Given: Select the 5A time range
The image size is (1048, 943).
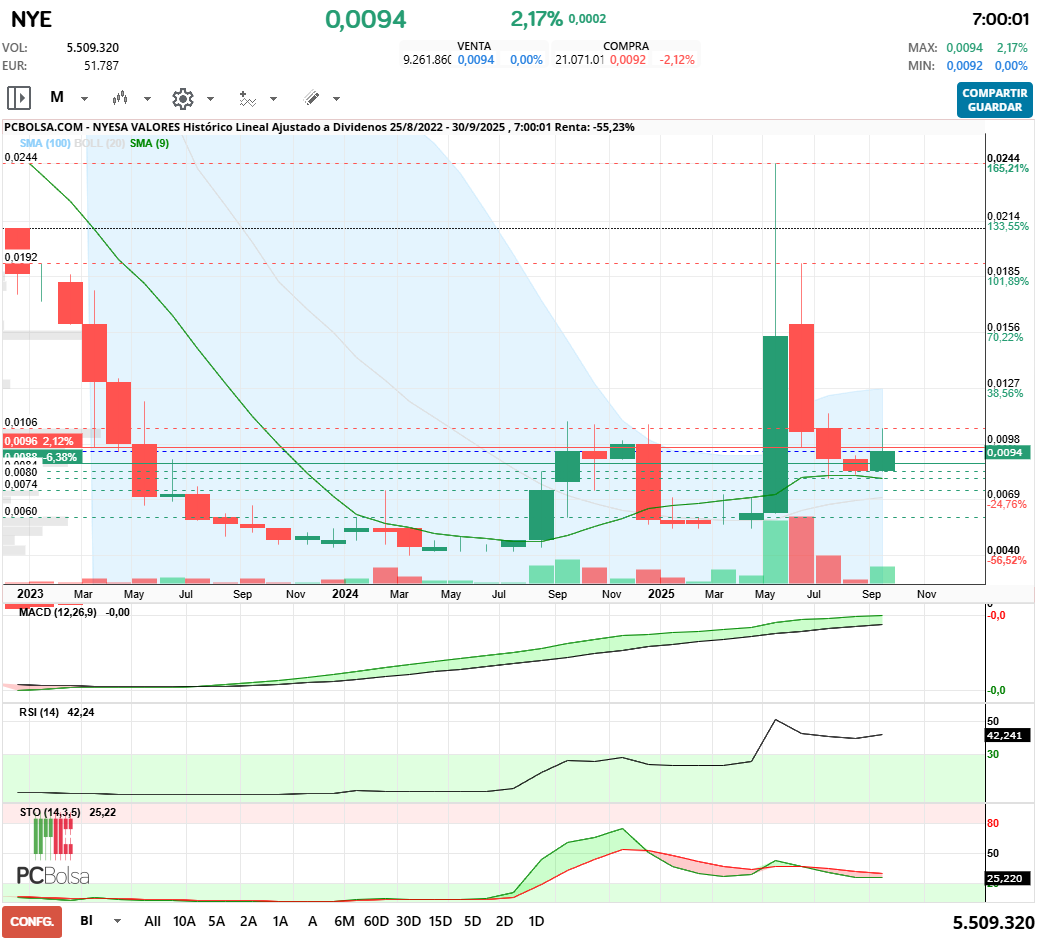Looking at the screenshot, I should (217, 921).
